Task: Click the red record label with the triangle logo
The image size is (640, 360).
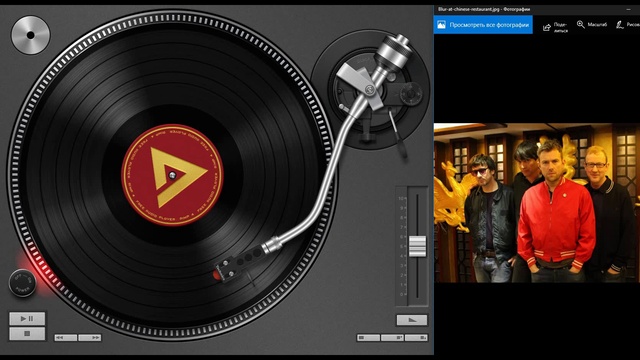Action: point(172,175)
